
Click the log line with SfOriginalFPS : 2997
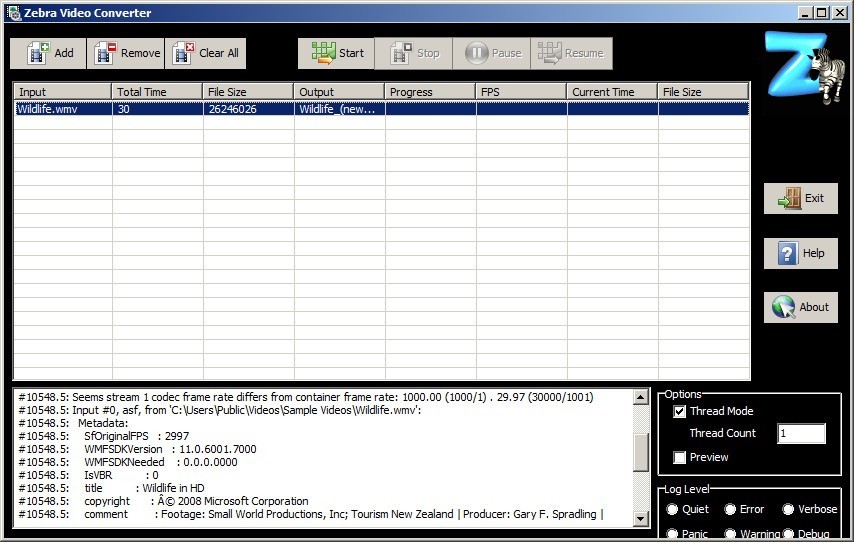pos(103,436)
